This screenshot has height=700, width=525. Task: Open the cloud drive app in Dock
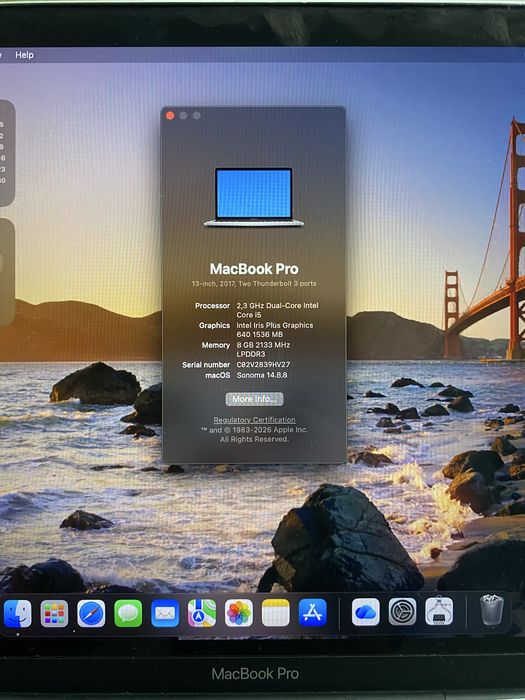click(366, 612)
